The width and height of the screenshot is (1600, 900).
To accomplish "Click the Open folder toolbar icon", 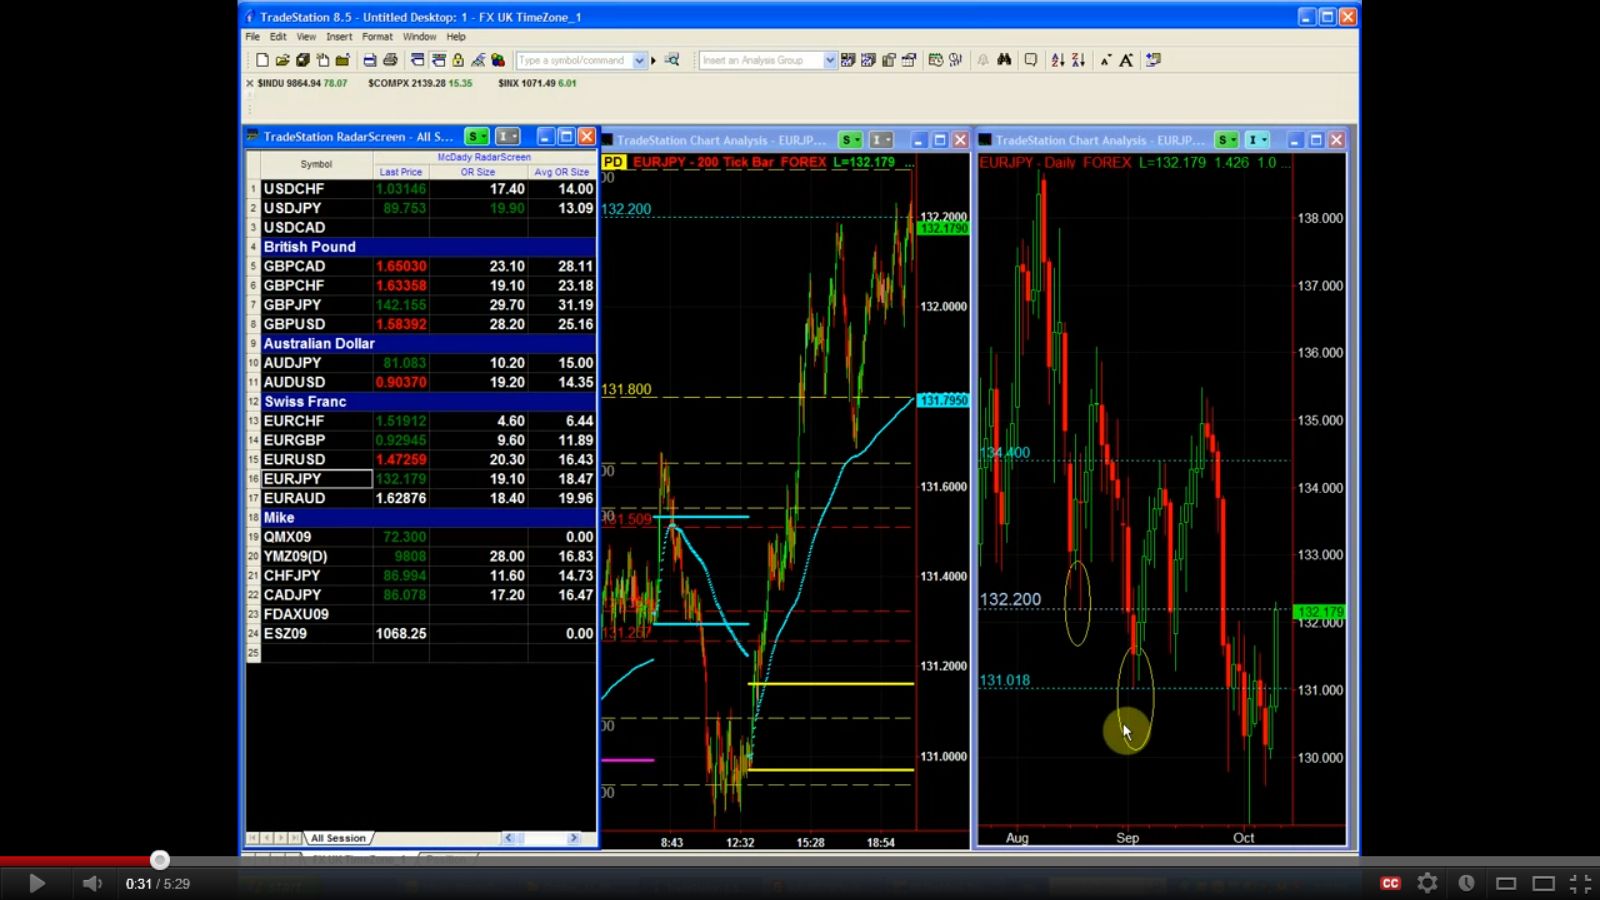I will tap(282, 60).
